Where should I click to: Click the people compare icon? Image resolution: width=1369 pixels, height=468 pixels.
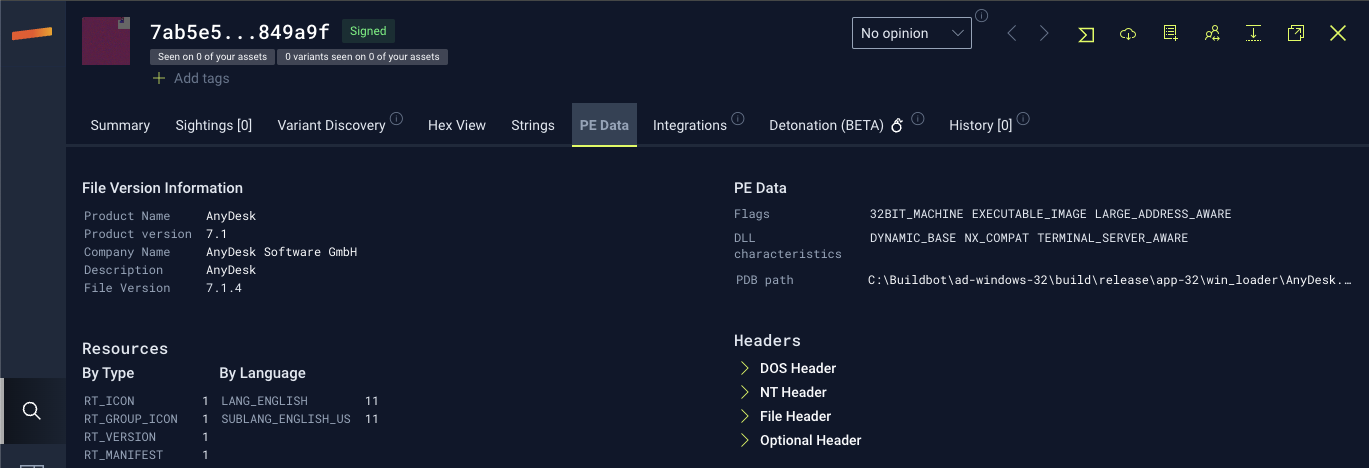1212,34
